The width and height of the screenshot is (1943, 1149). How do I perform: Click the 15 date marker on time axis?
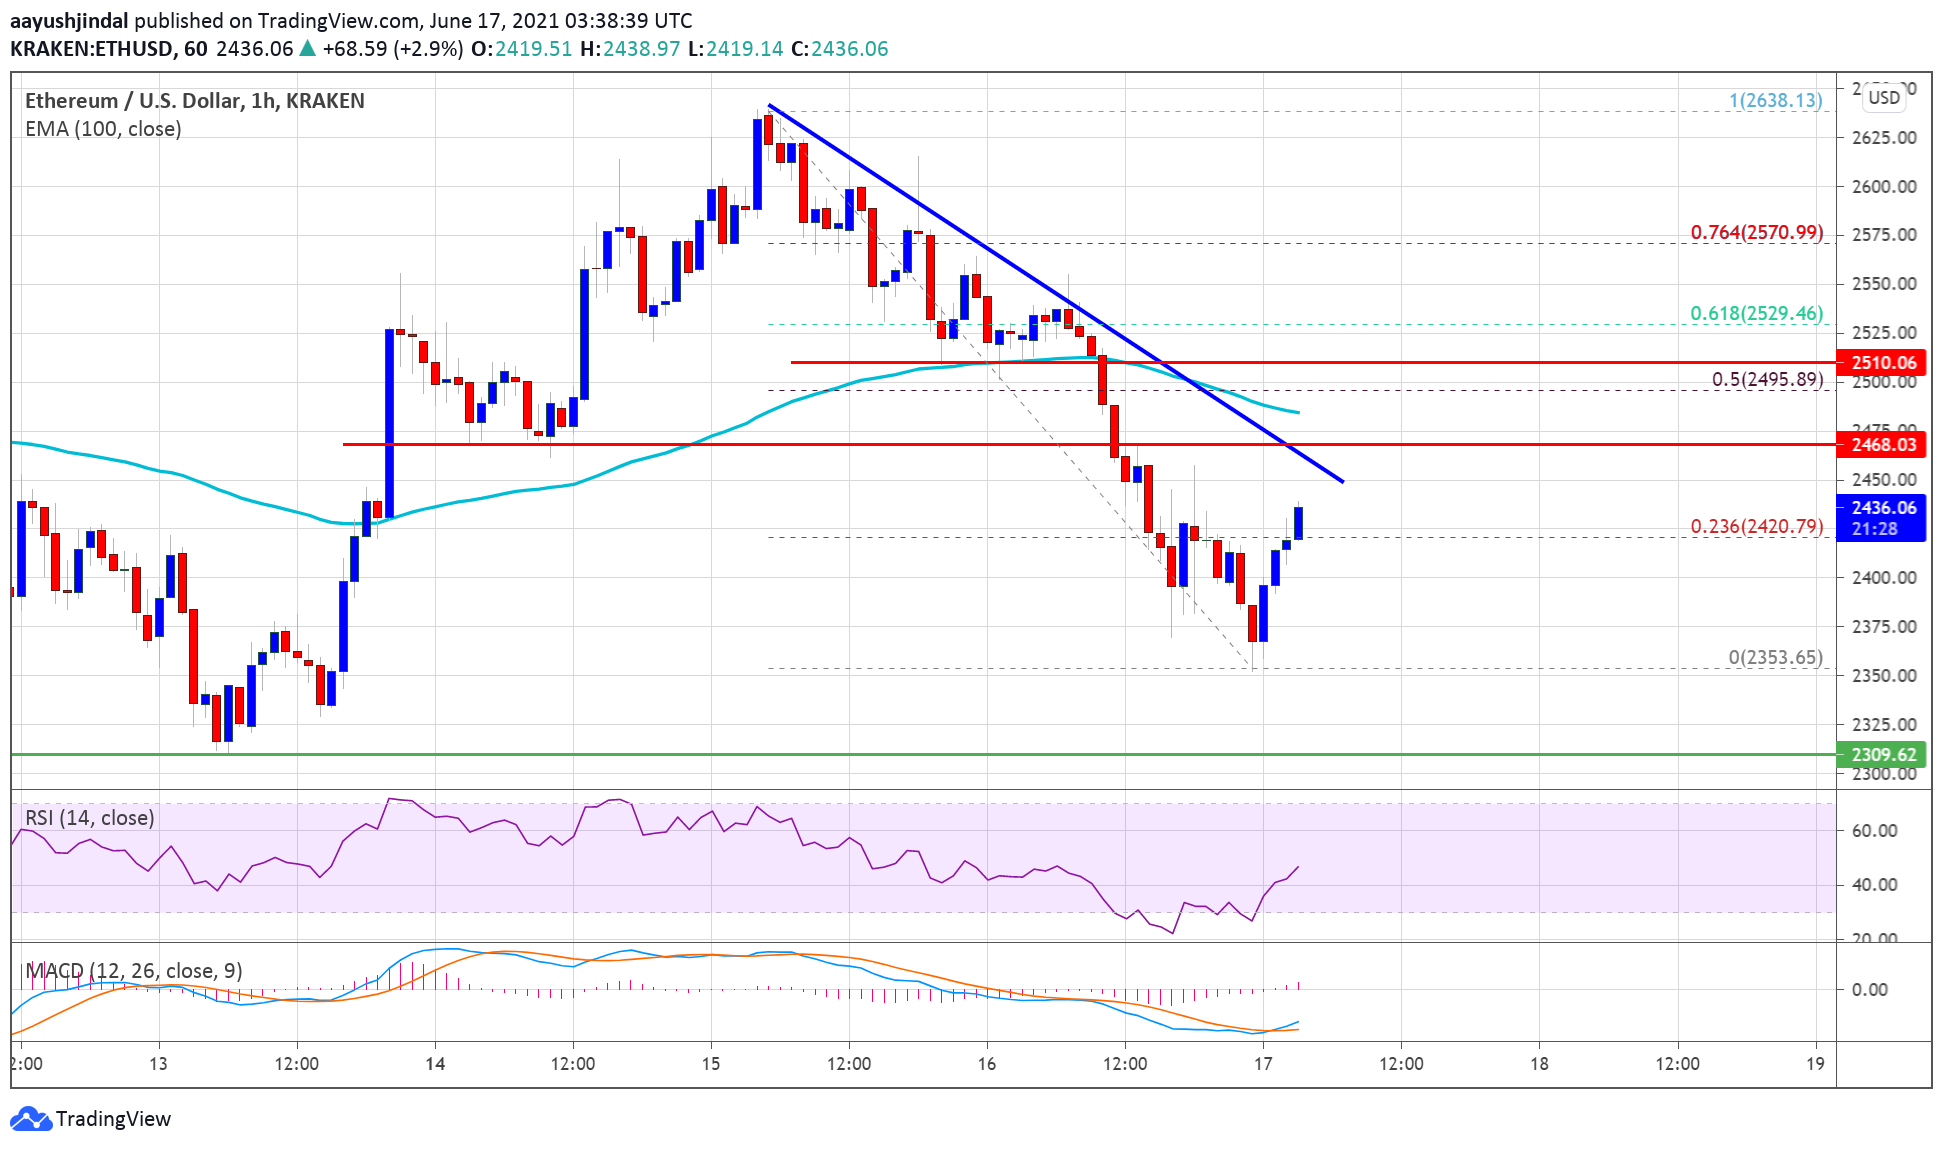pyautogui.click(x=710, y=1063)
